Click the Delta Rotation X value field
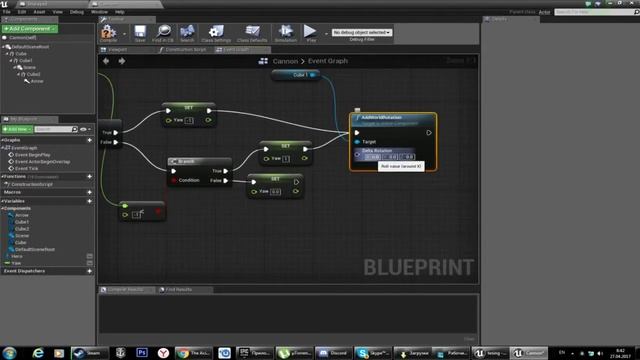 372,157
